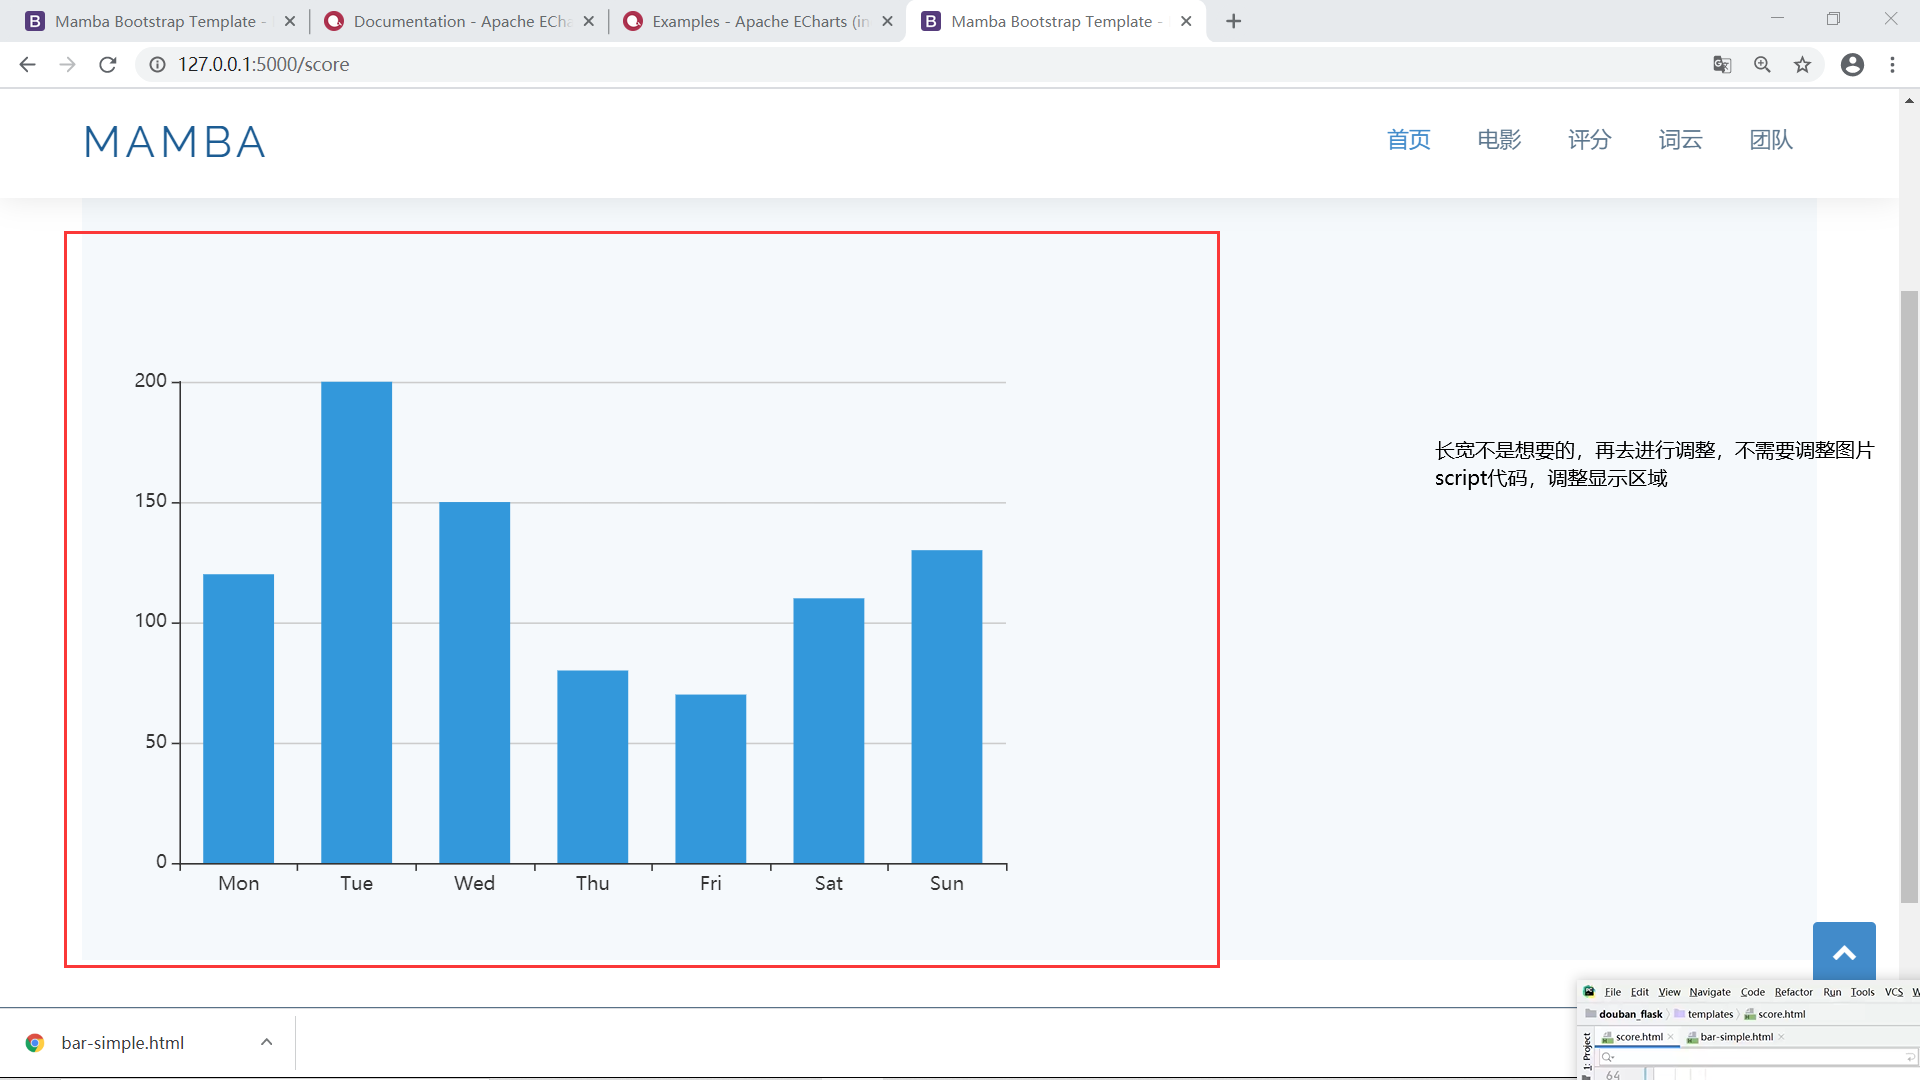Switch to Documentation - Apache ECharts tab

tap(460, 21)
